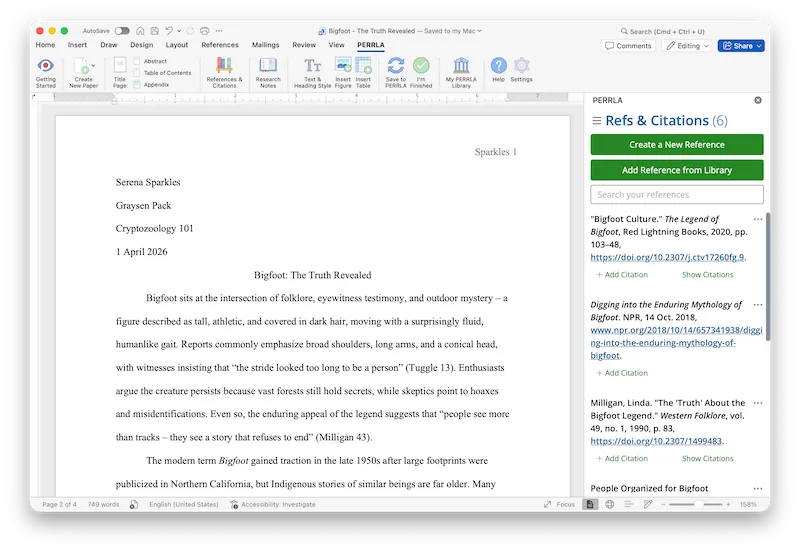Open References & Citations books icon
800x551 pixels.
224,65
